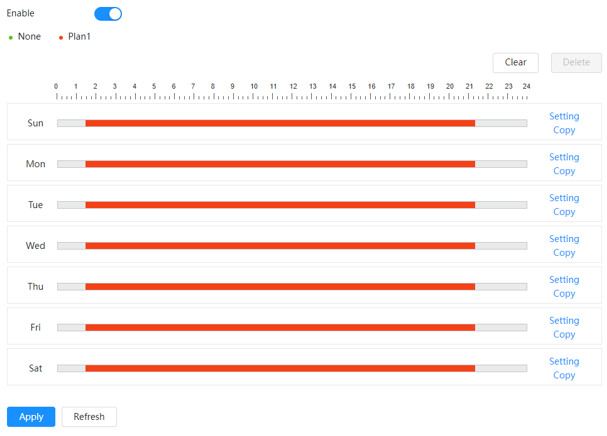This screenshot has height=436, width=607.
Task: Open Setting for Wednesday
Action: point(564,239)
